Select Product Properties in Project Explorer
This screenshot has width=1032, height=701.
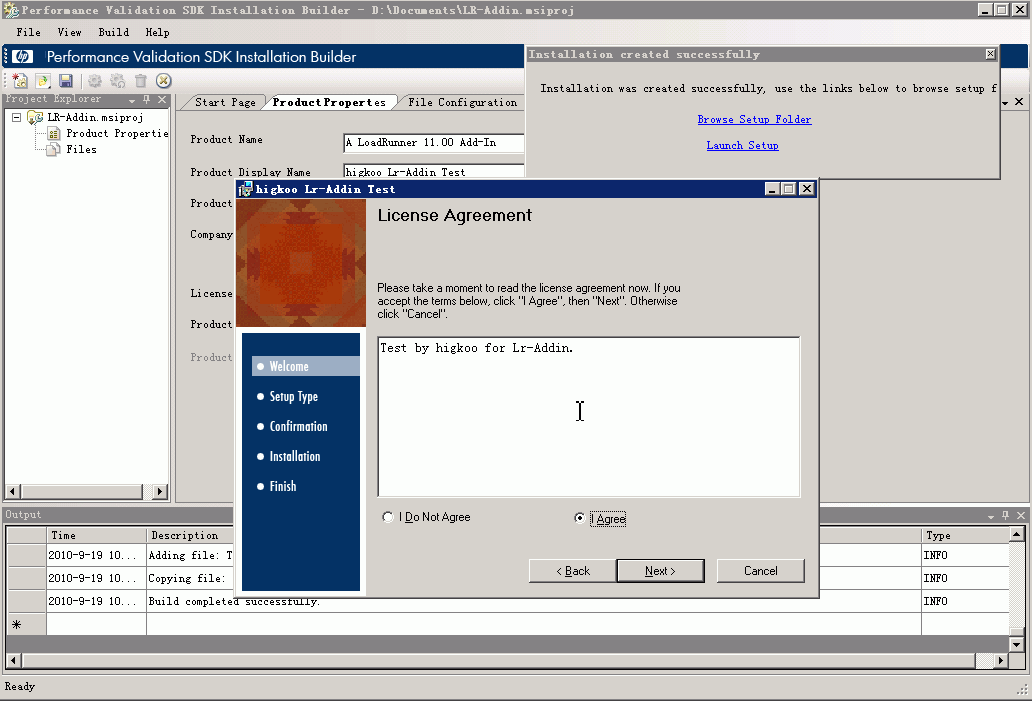[117, 134]
